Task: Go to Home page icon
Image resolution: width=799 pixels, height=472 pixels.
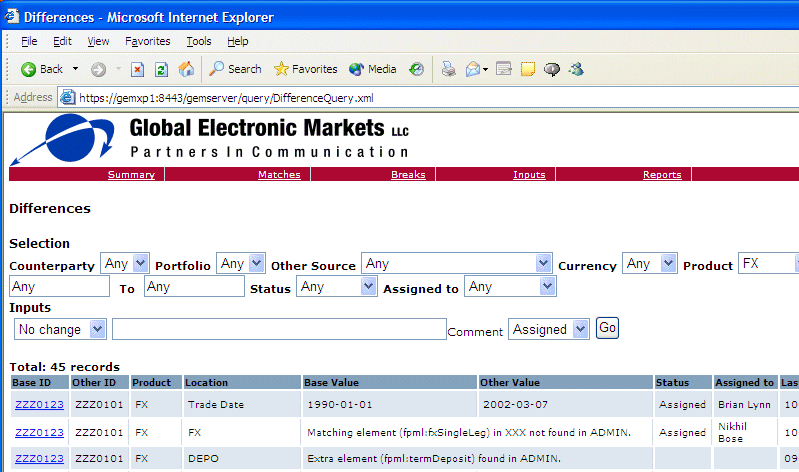Action: click(186, 69)
